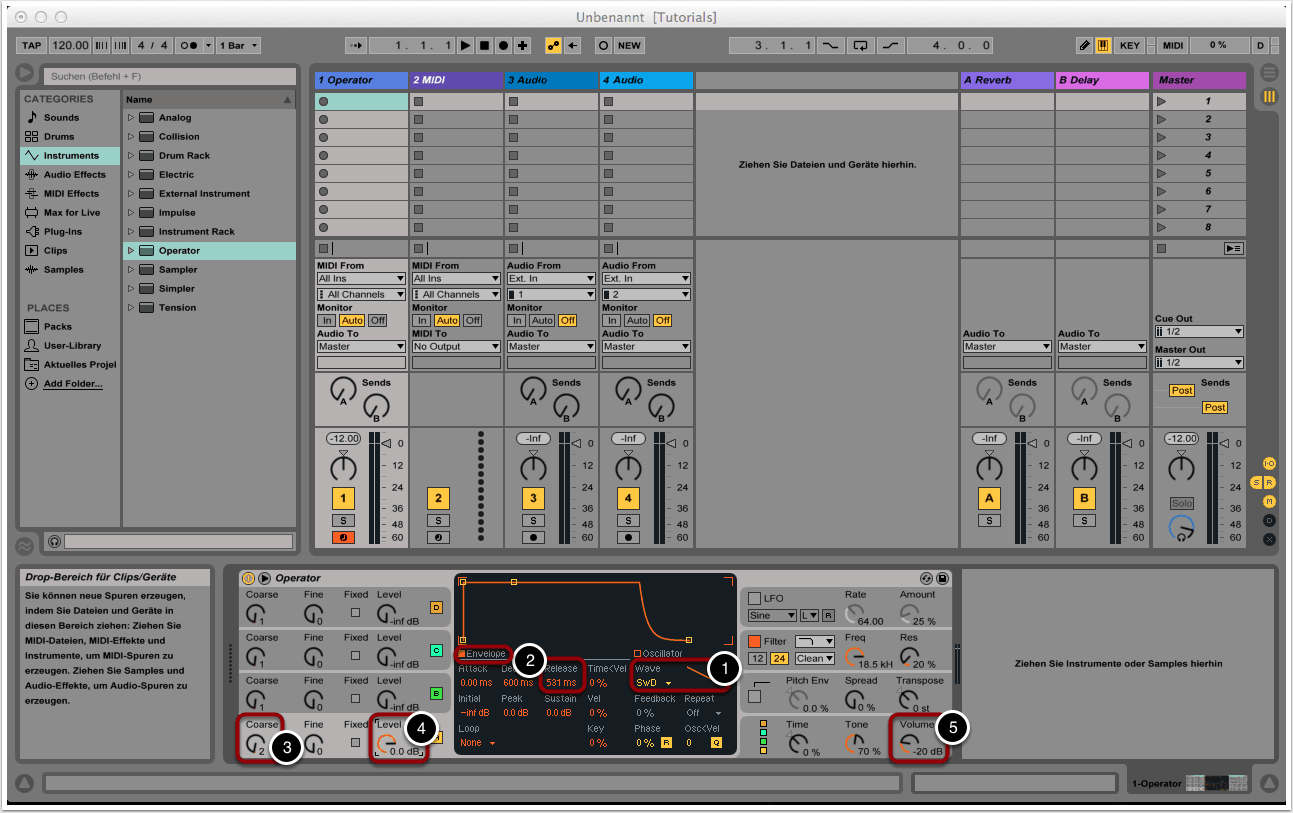Enable the Draw Mode pencil icon
Image resolution: width=1293 pixels, height=813 pixels.
(1085, 46)
